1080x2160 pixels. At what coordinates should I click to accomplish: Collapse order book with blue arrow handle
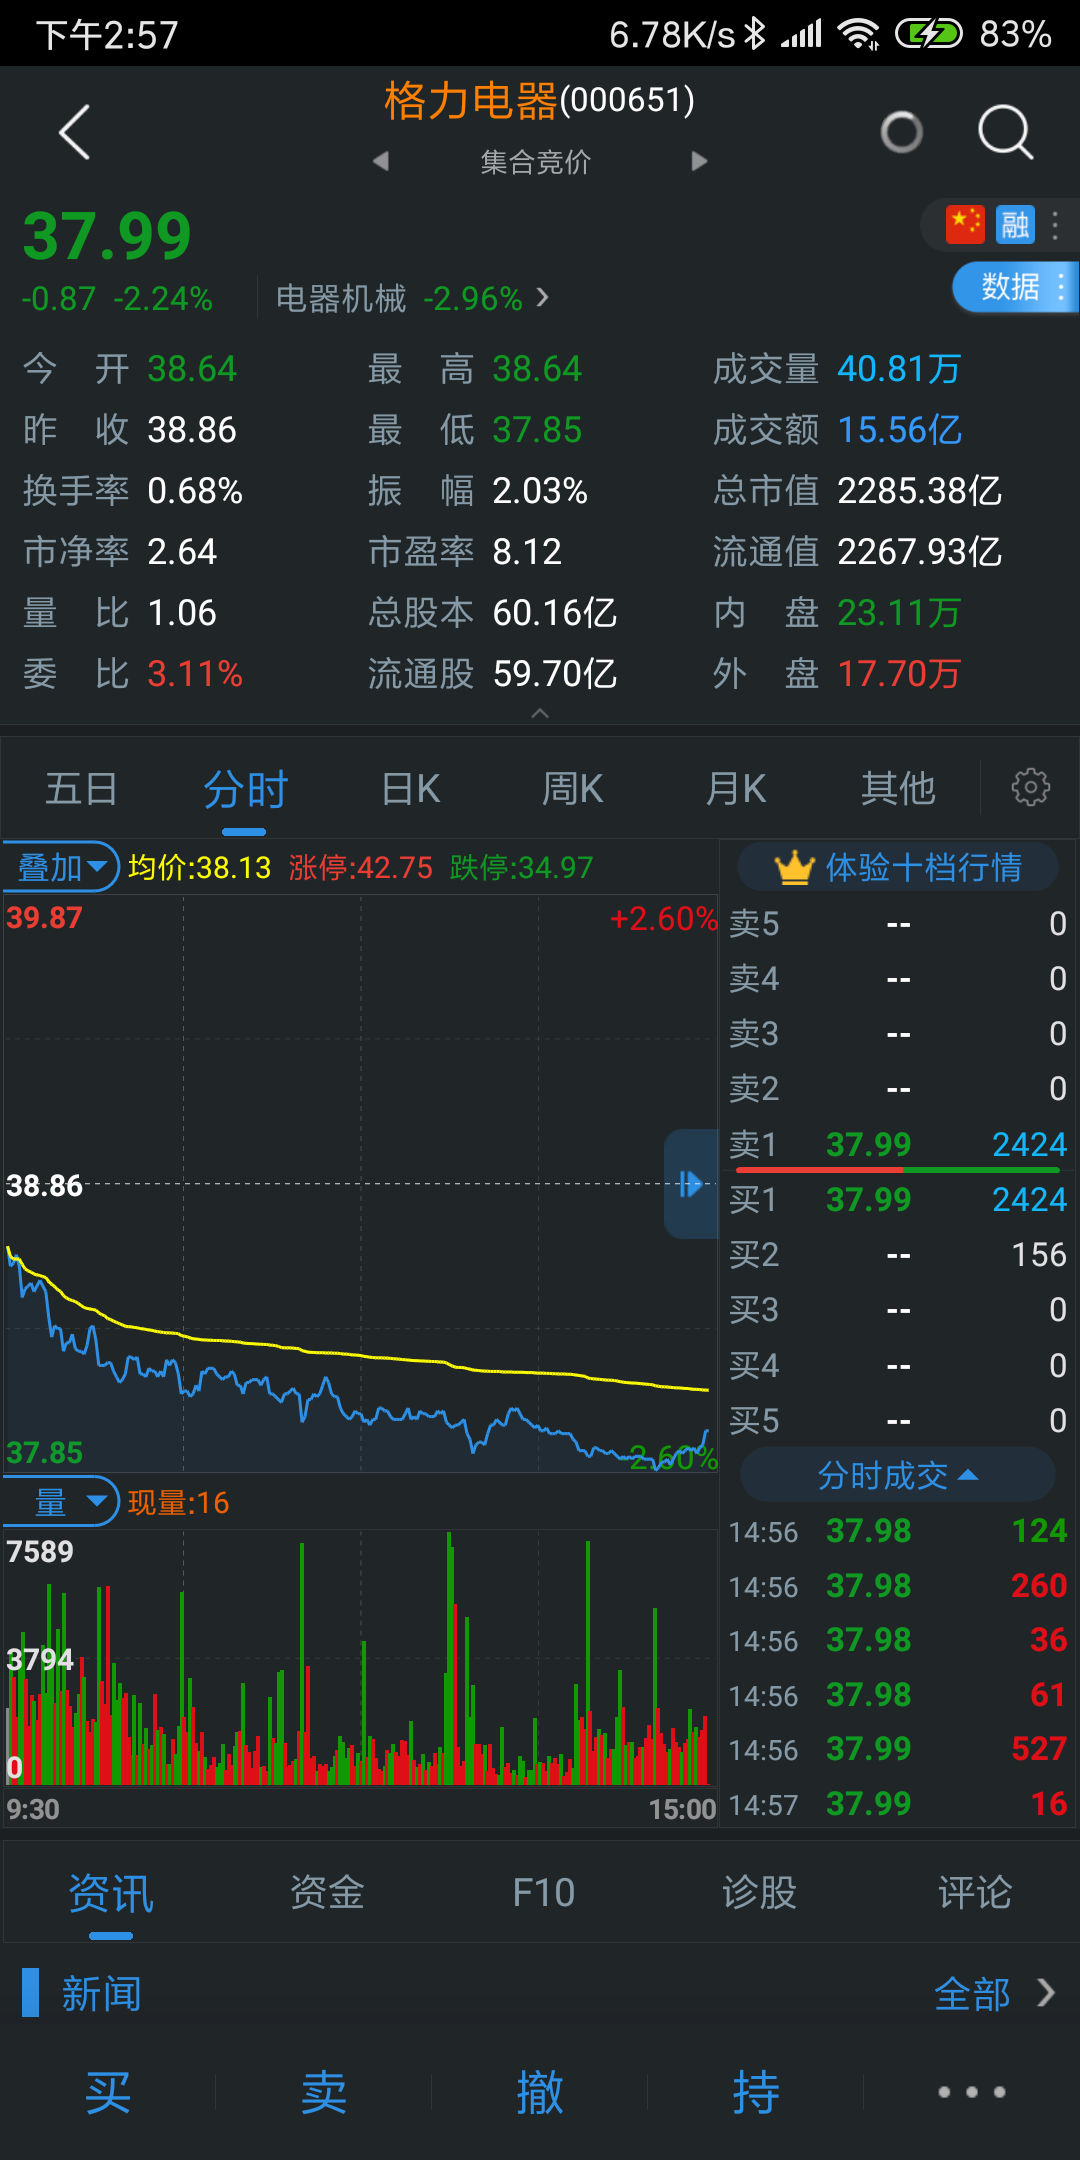(x=691, y=1184)
